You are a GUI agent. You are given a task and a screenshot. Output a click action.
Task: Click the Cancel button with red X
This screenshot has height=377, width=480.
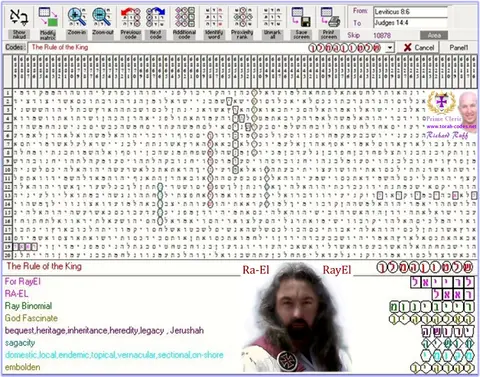[418, 48]
